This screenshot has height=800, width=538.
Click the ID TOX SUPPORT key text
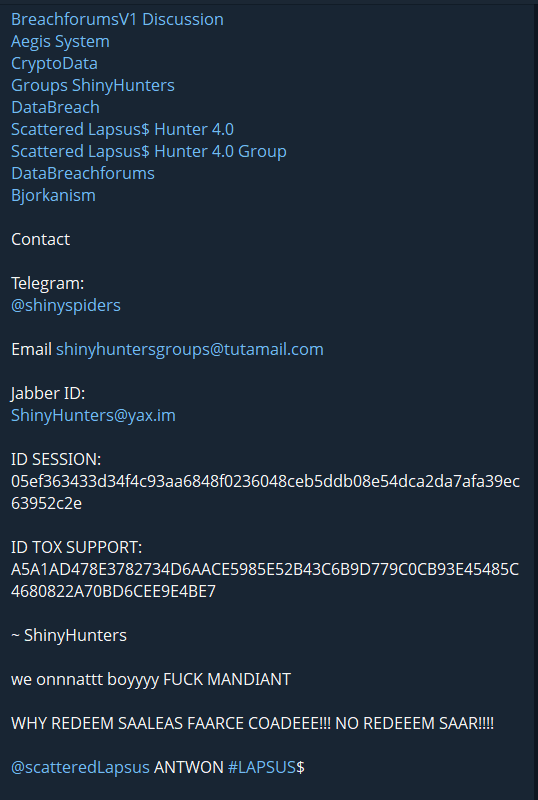click(265, 580)
